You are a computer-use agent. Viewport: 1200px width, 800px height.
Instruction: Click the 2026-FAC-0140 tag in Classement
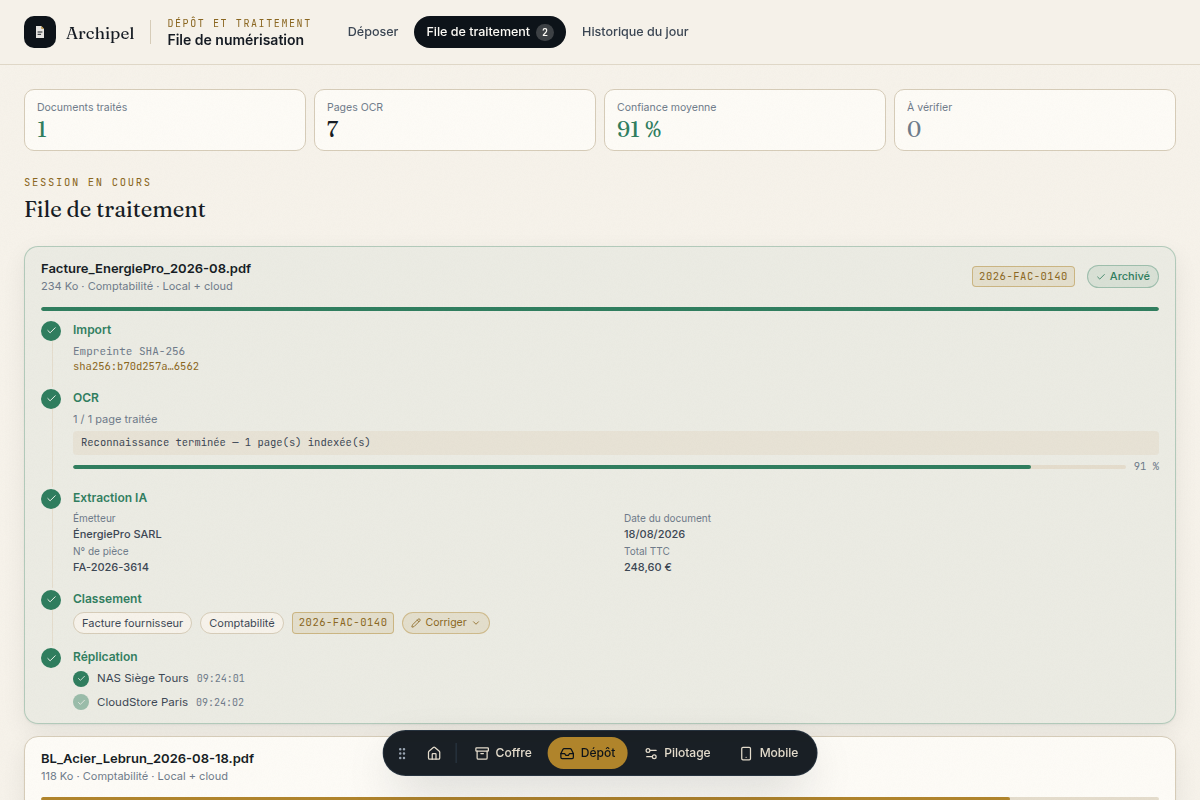(x=343, y=623)
